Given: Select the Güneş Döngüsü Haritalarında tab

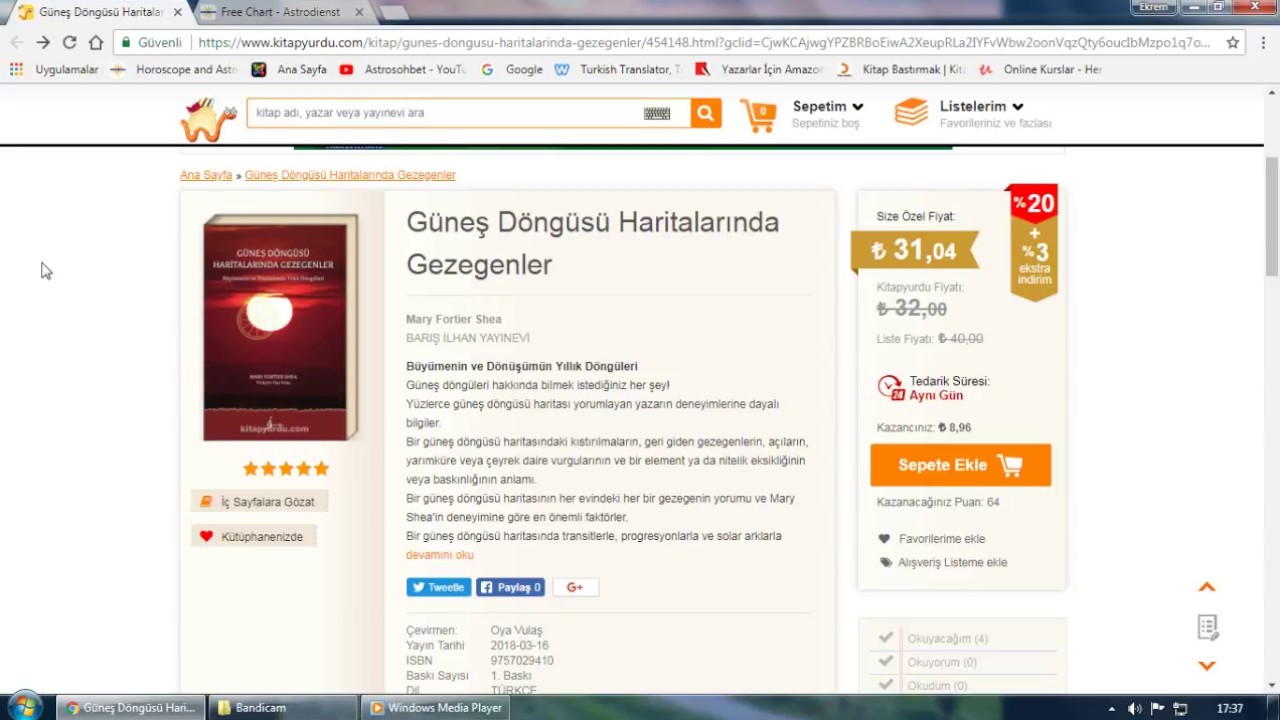Looking at the screenshot, I should [100, 12].
